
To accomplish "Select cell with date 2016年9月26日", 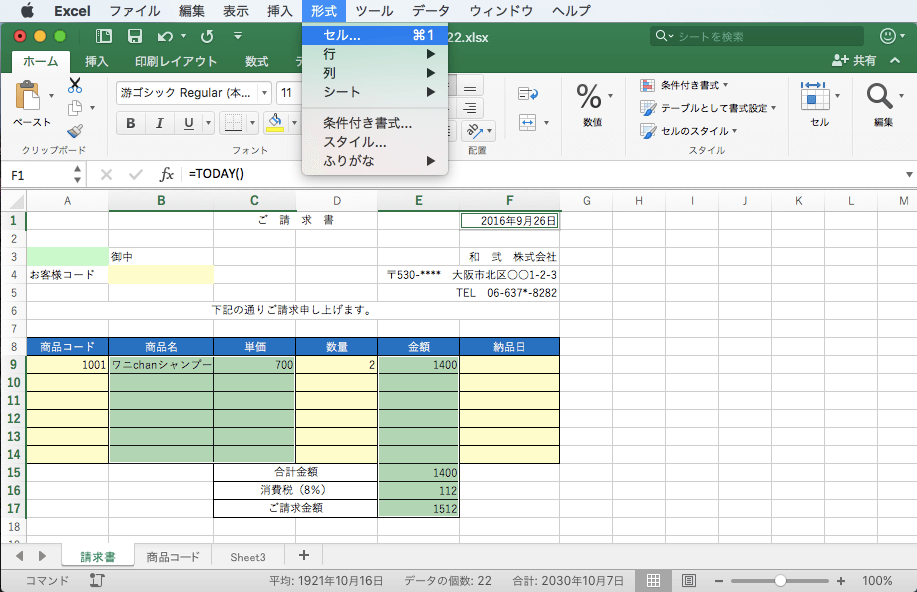I will tap(509, 221).
